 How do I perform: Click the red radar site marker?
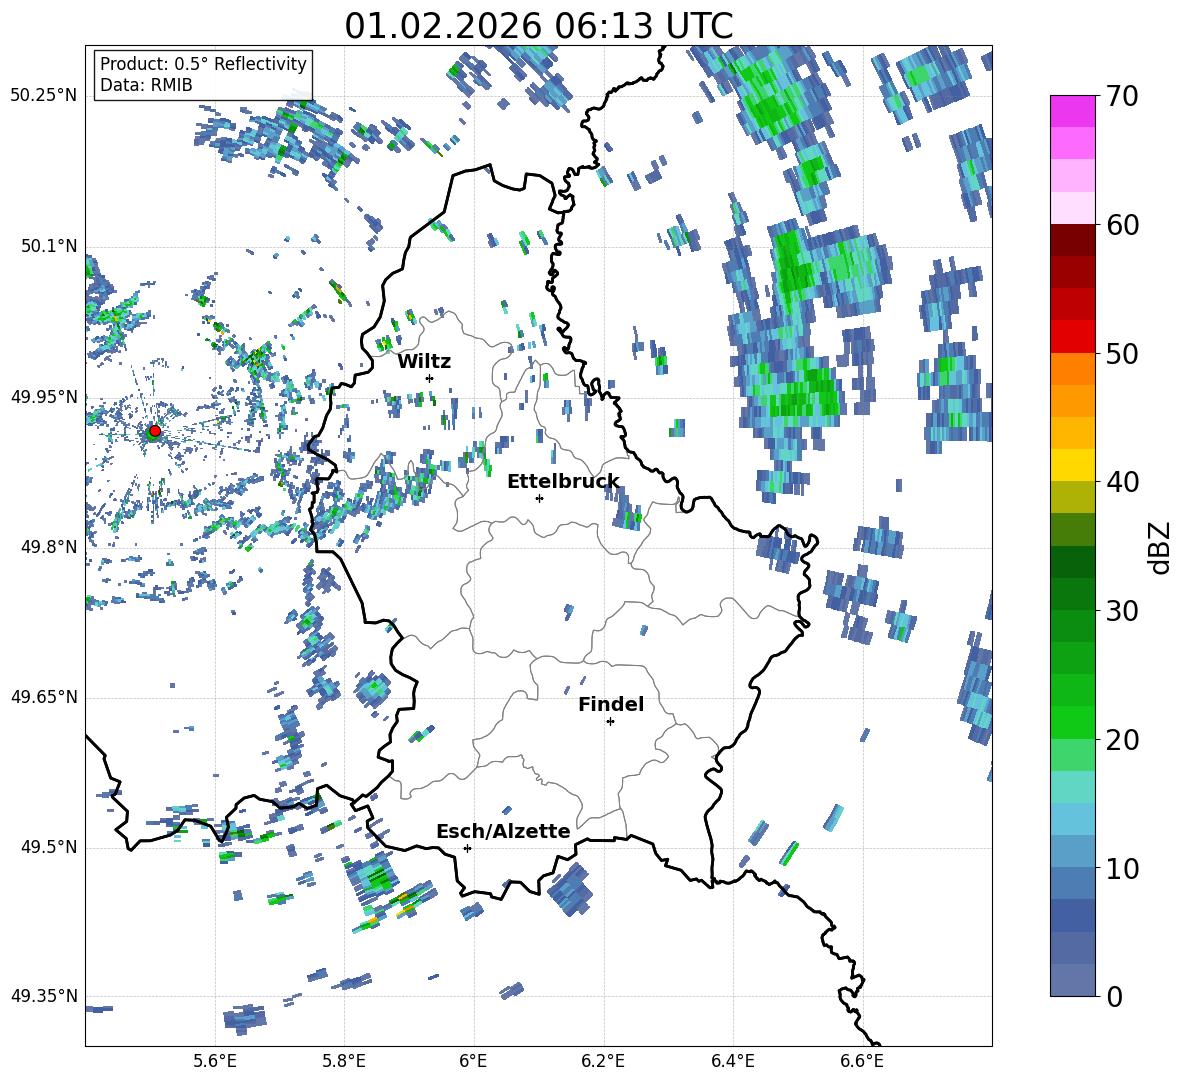click(x=155, y=431)
